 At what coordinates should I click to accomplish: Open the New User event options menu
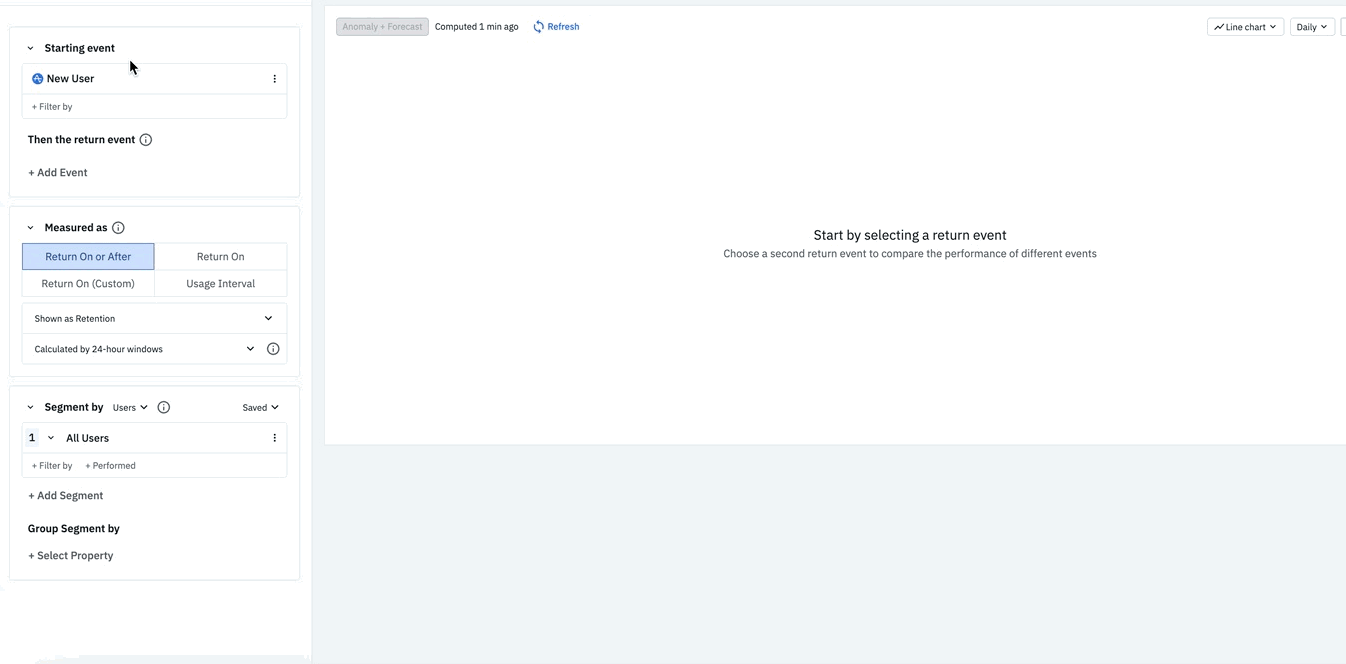point(275,78)
